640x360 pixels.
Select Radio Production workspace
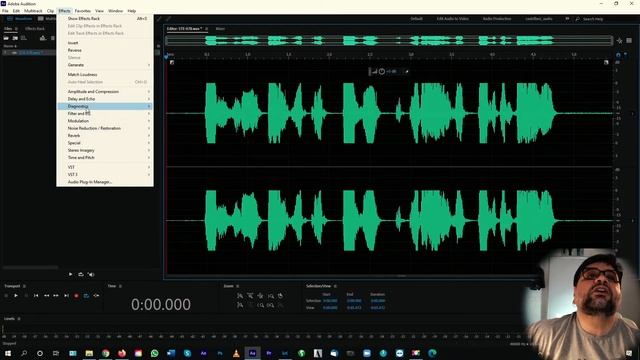tap(497, 19)
